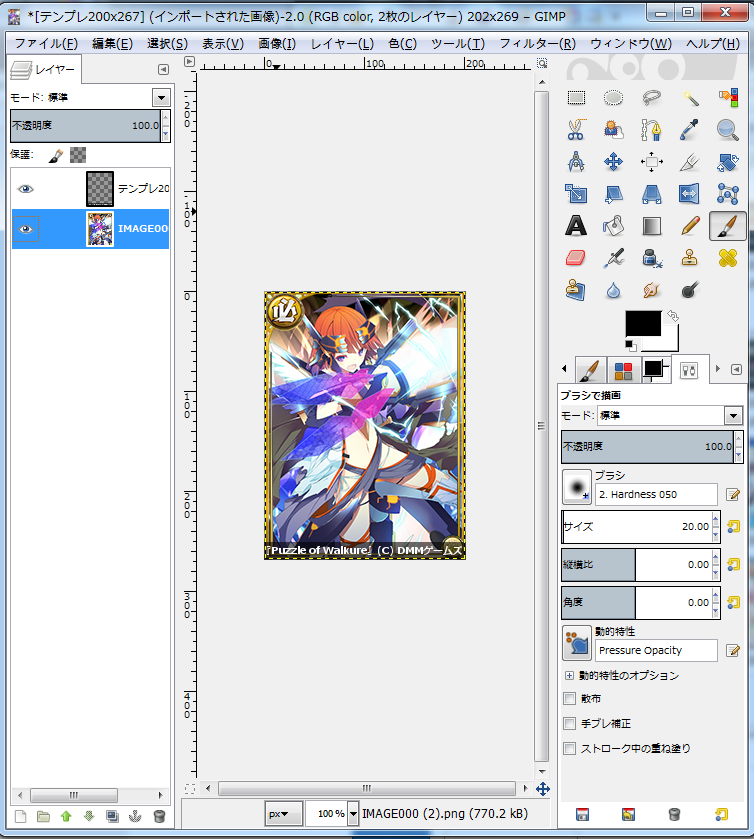Open the フィルター(R) menu

(x=537, y=43)
